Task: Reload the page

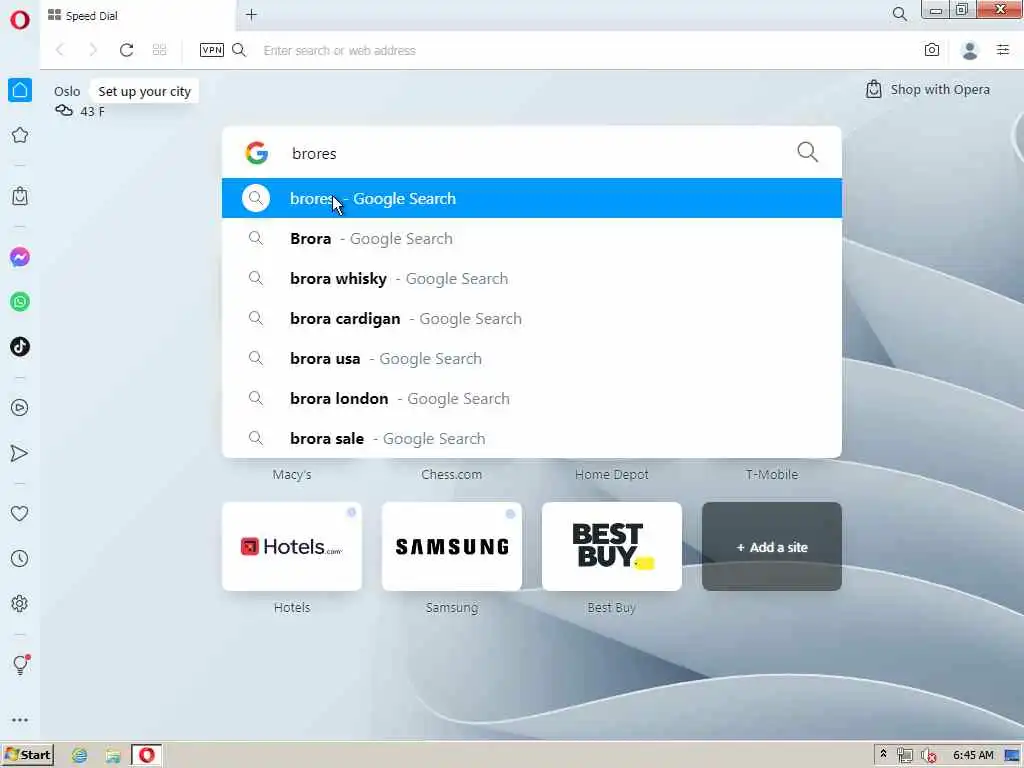Action: [x=126, y=50]
